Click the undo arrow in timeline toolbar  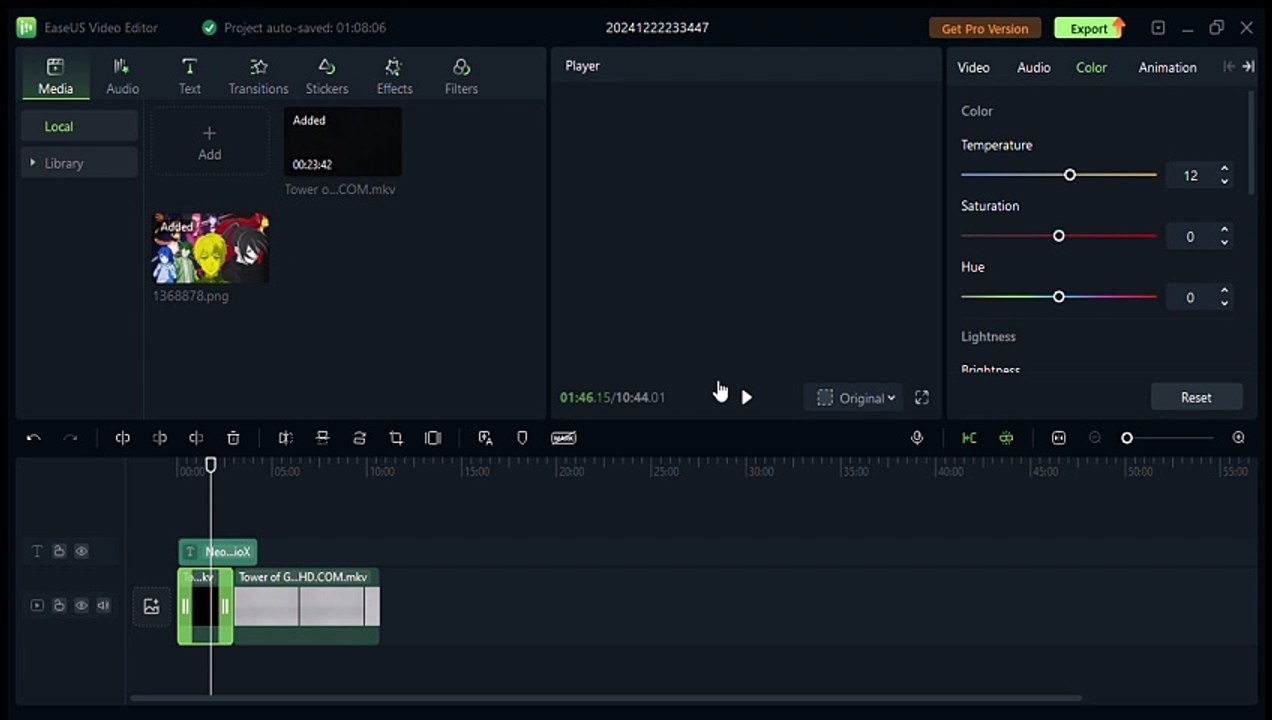click(x=33, y=438)
